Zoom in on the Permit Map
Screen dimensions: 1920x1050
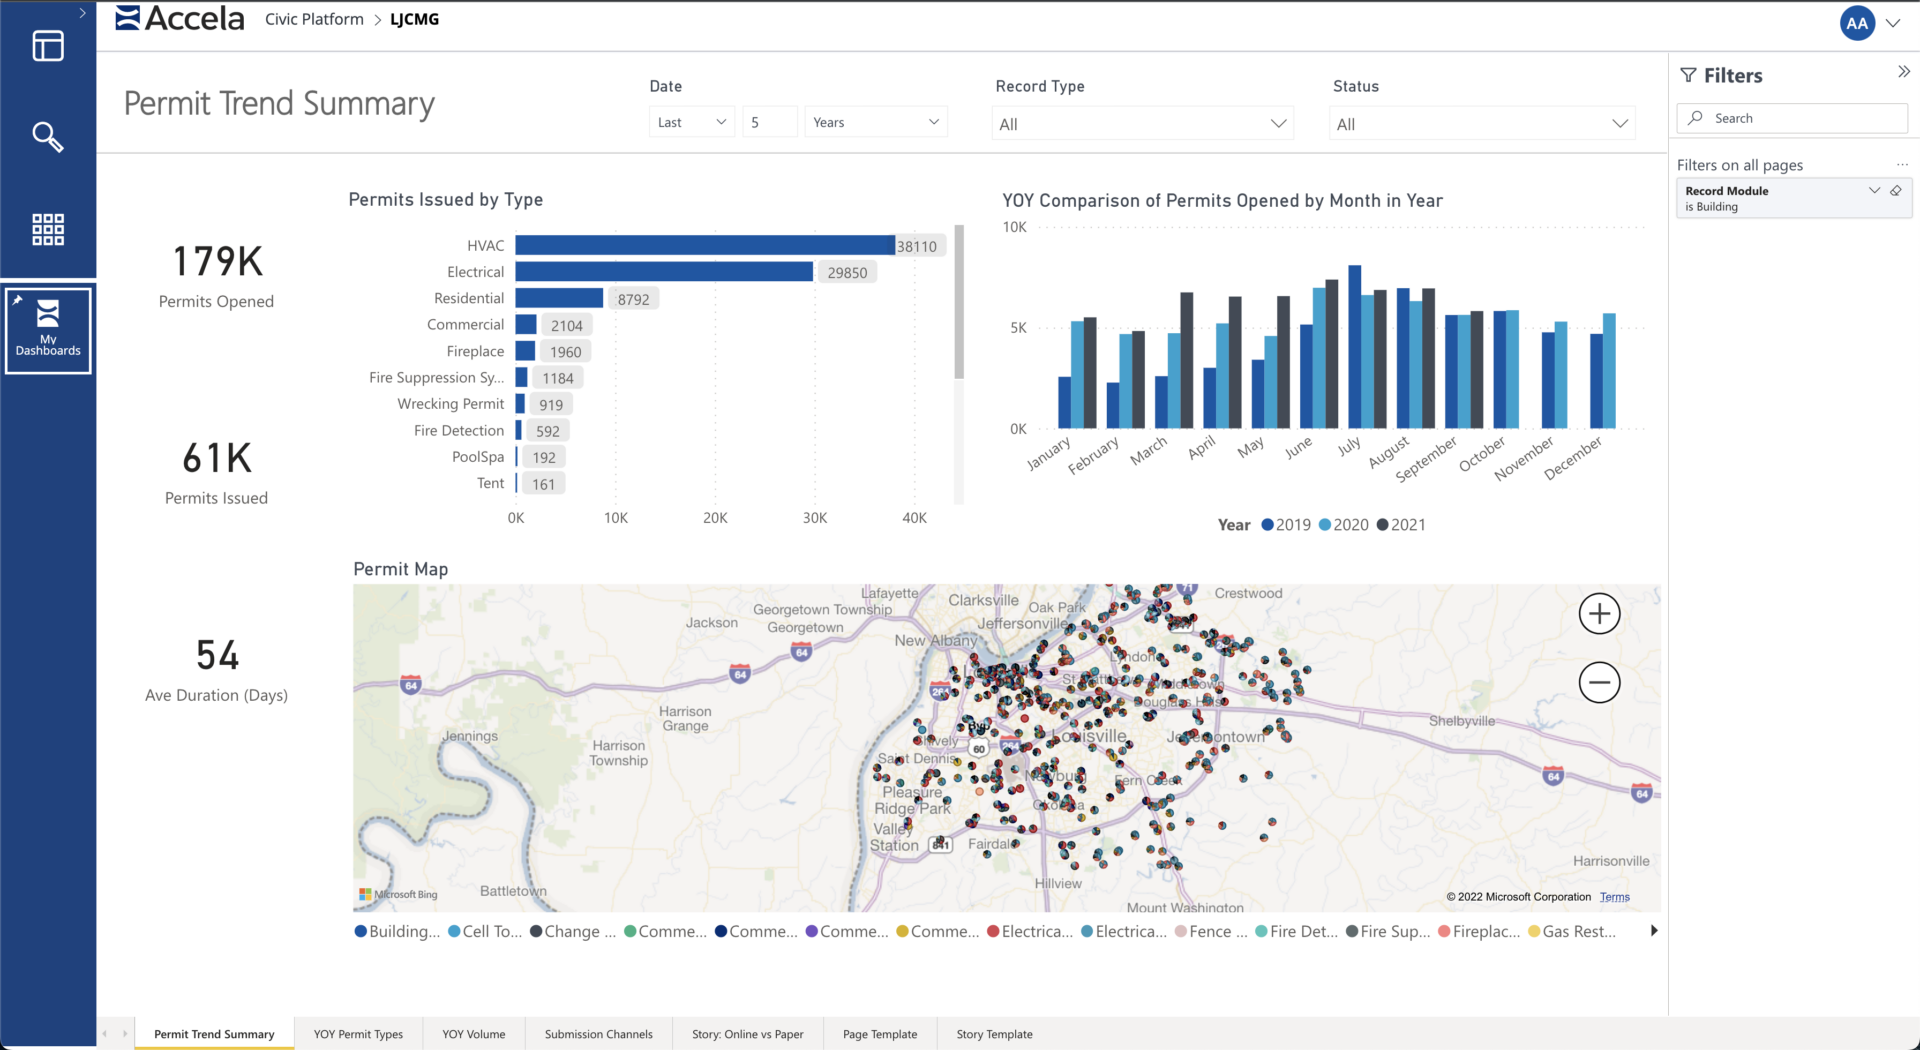[x=1598, y=613]
